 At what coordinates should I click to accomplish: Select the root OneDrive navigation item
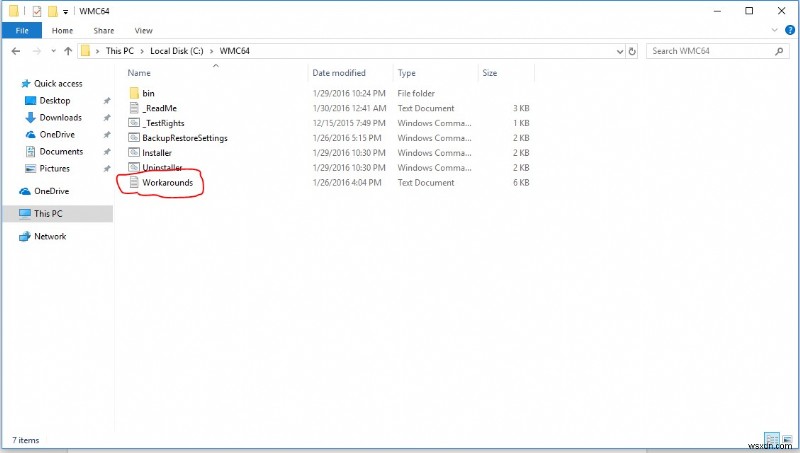point(51,191)
